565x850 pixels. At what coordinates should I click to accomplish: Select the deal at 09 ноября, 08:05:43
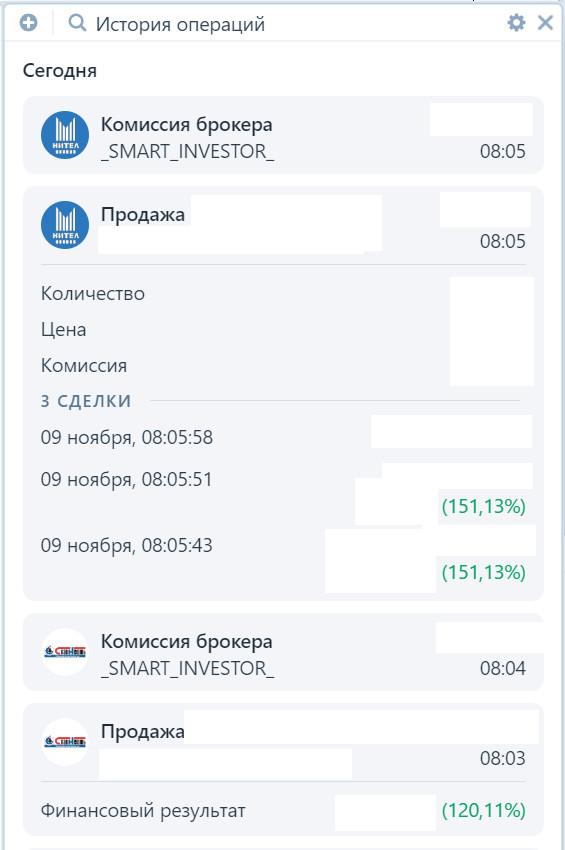283,558
